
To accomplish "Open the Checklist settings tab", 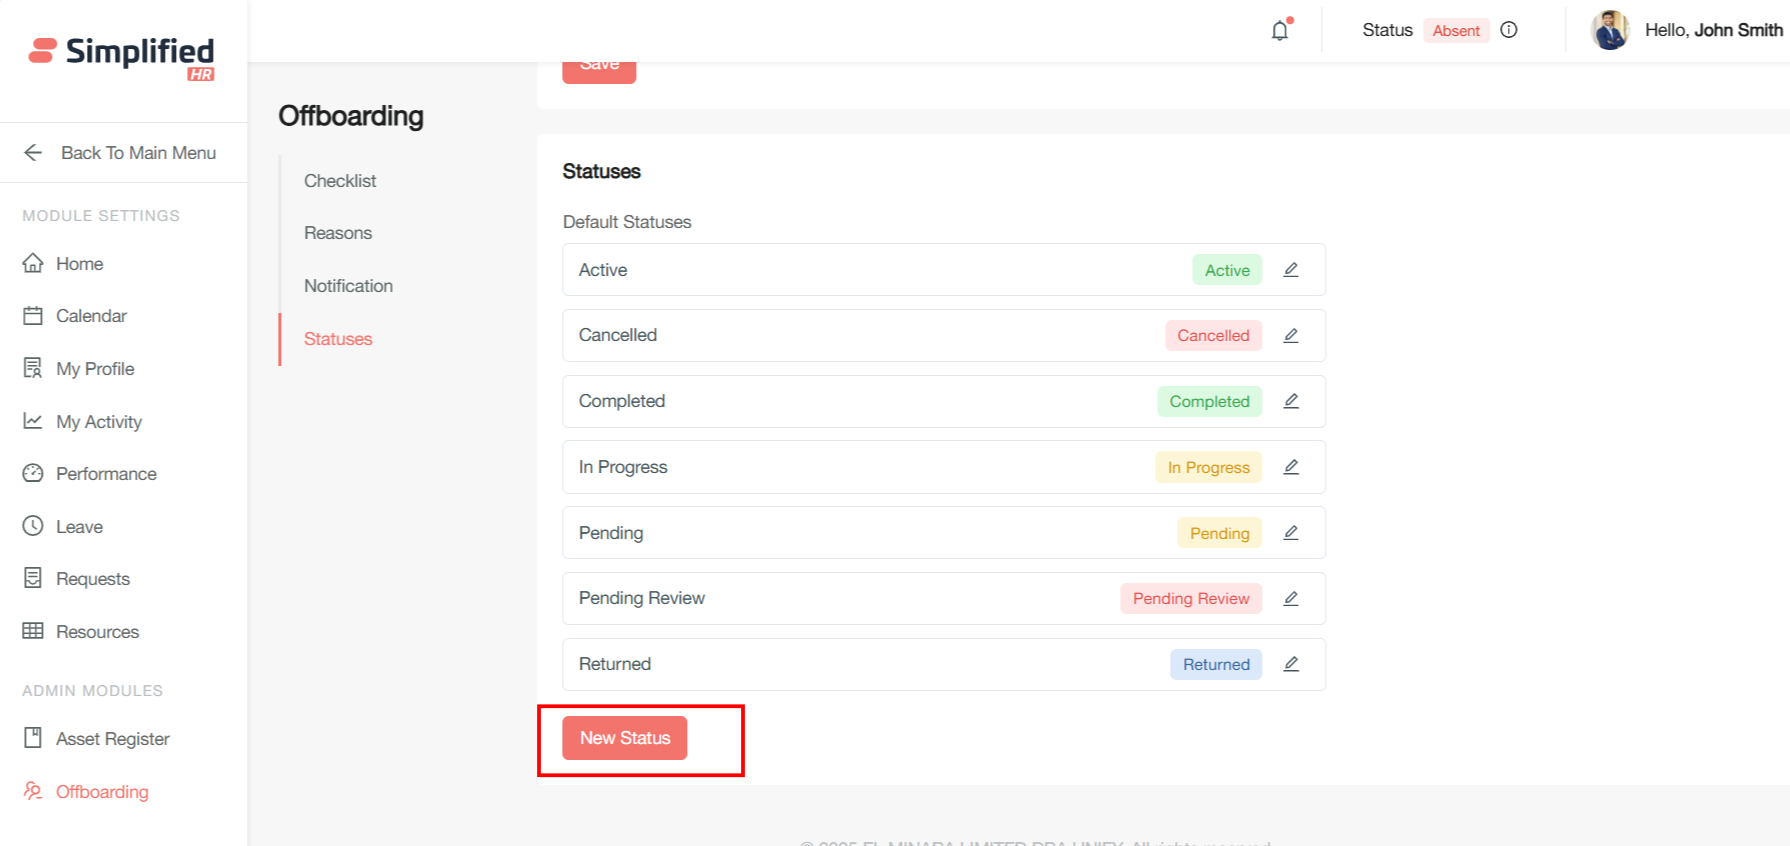I will tap(340, 181).
